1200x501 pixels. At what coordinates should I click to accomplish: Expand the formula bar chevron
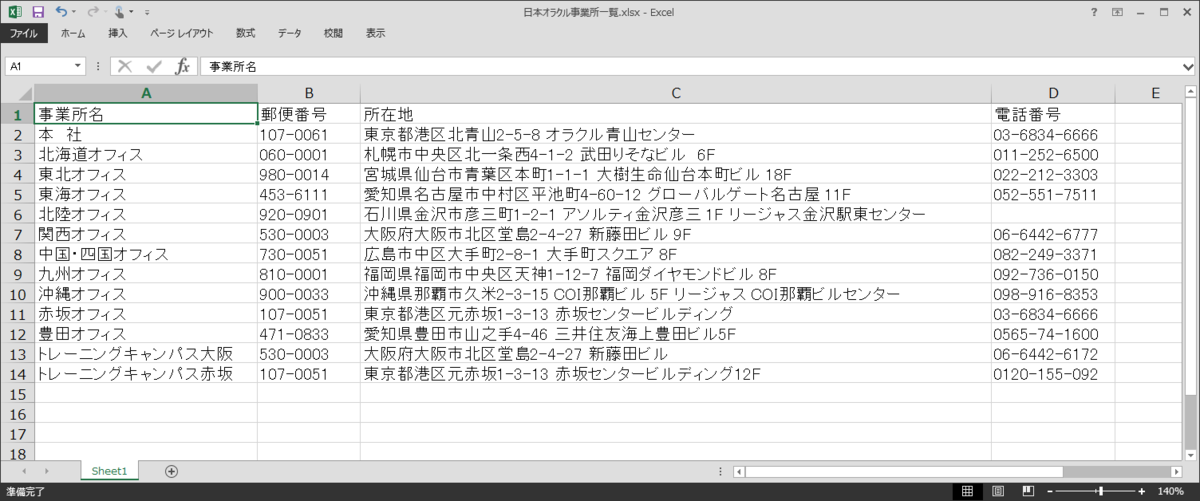[x=1187, y=66]
